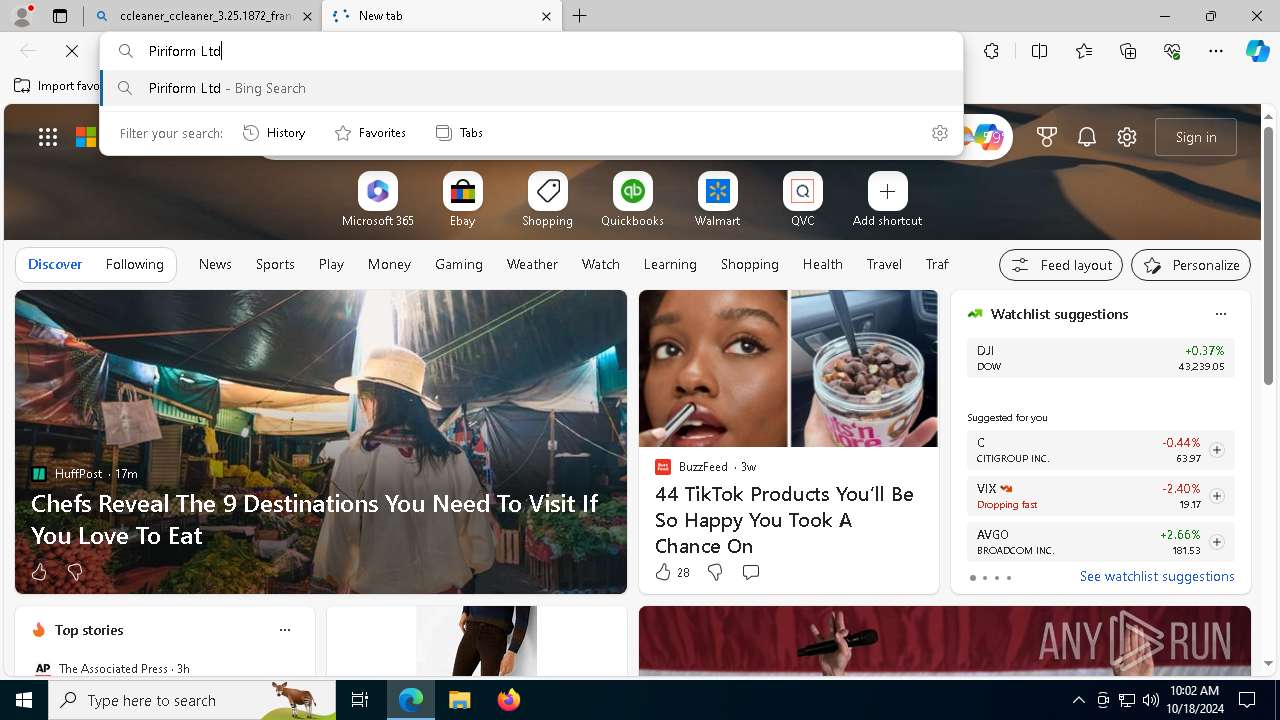The width and height of the screenshot is (1280, 720).
Task: Open the Sports category
Action: tap(275, 264)
